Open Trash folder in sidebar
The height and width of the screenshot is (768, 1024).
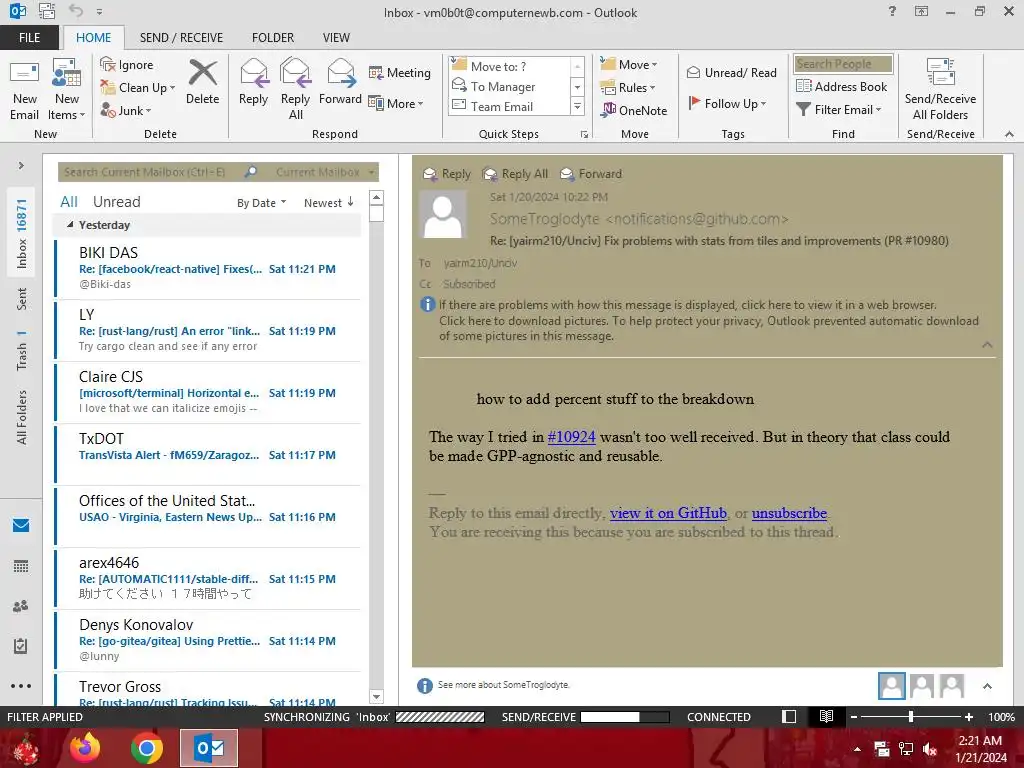(22, 351)
